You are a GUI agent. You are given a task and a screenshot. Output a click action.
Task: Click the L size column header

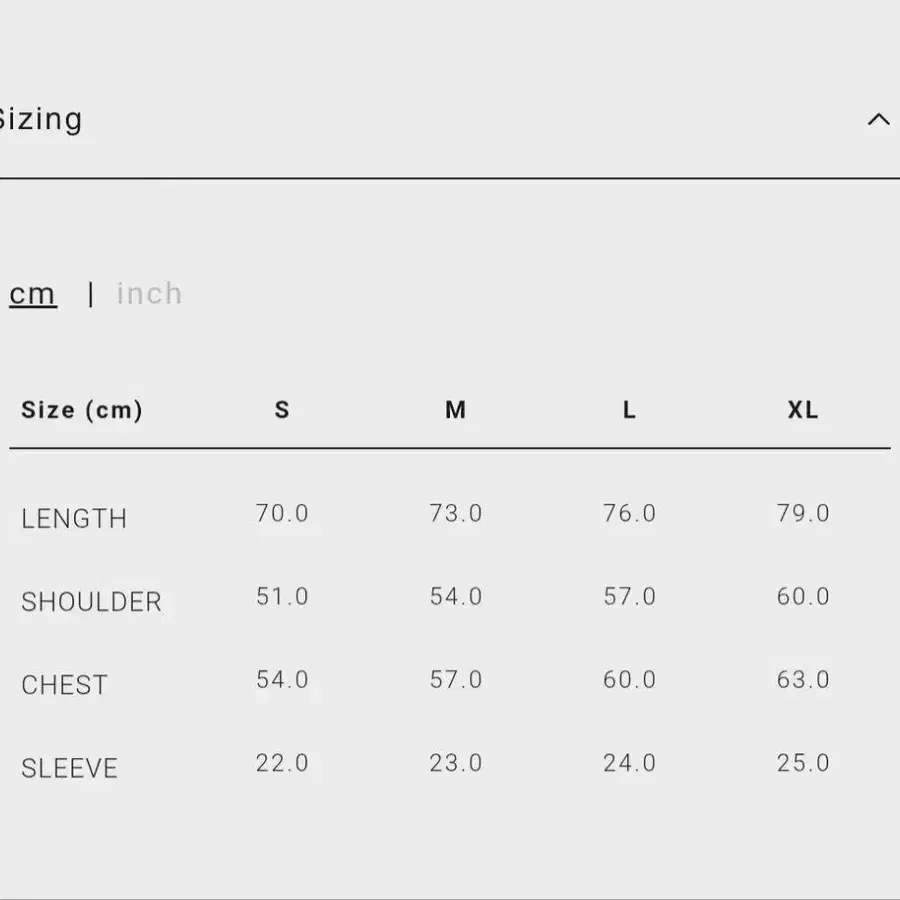629,410
